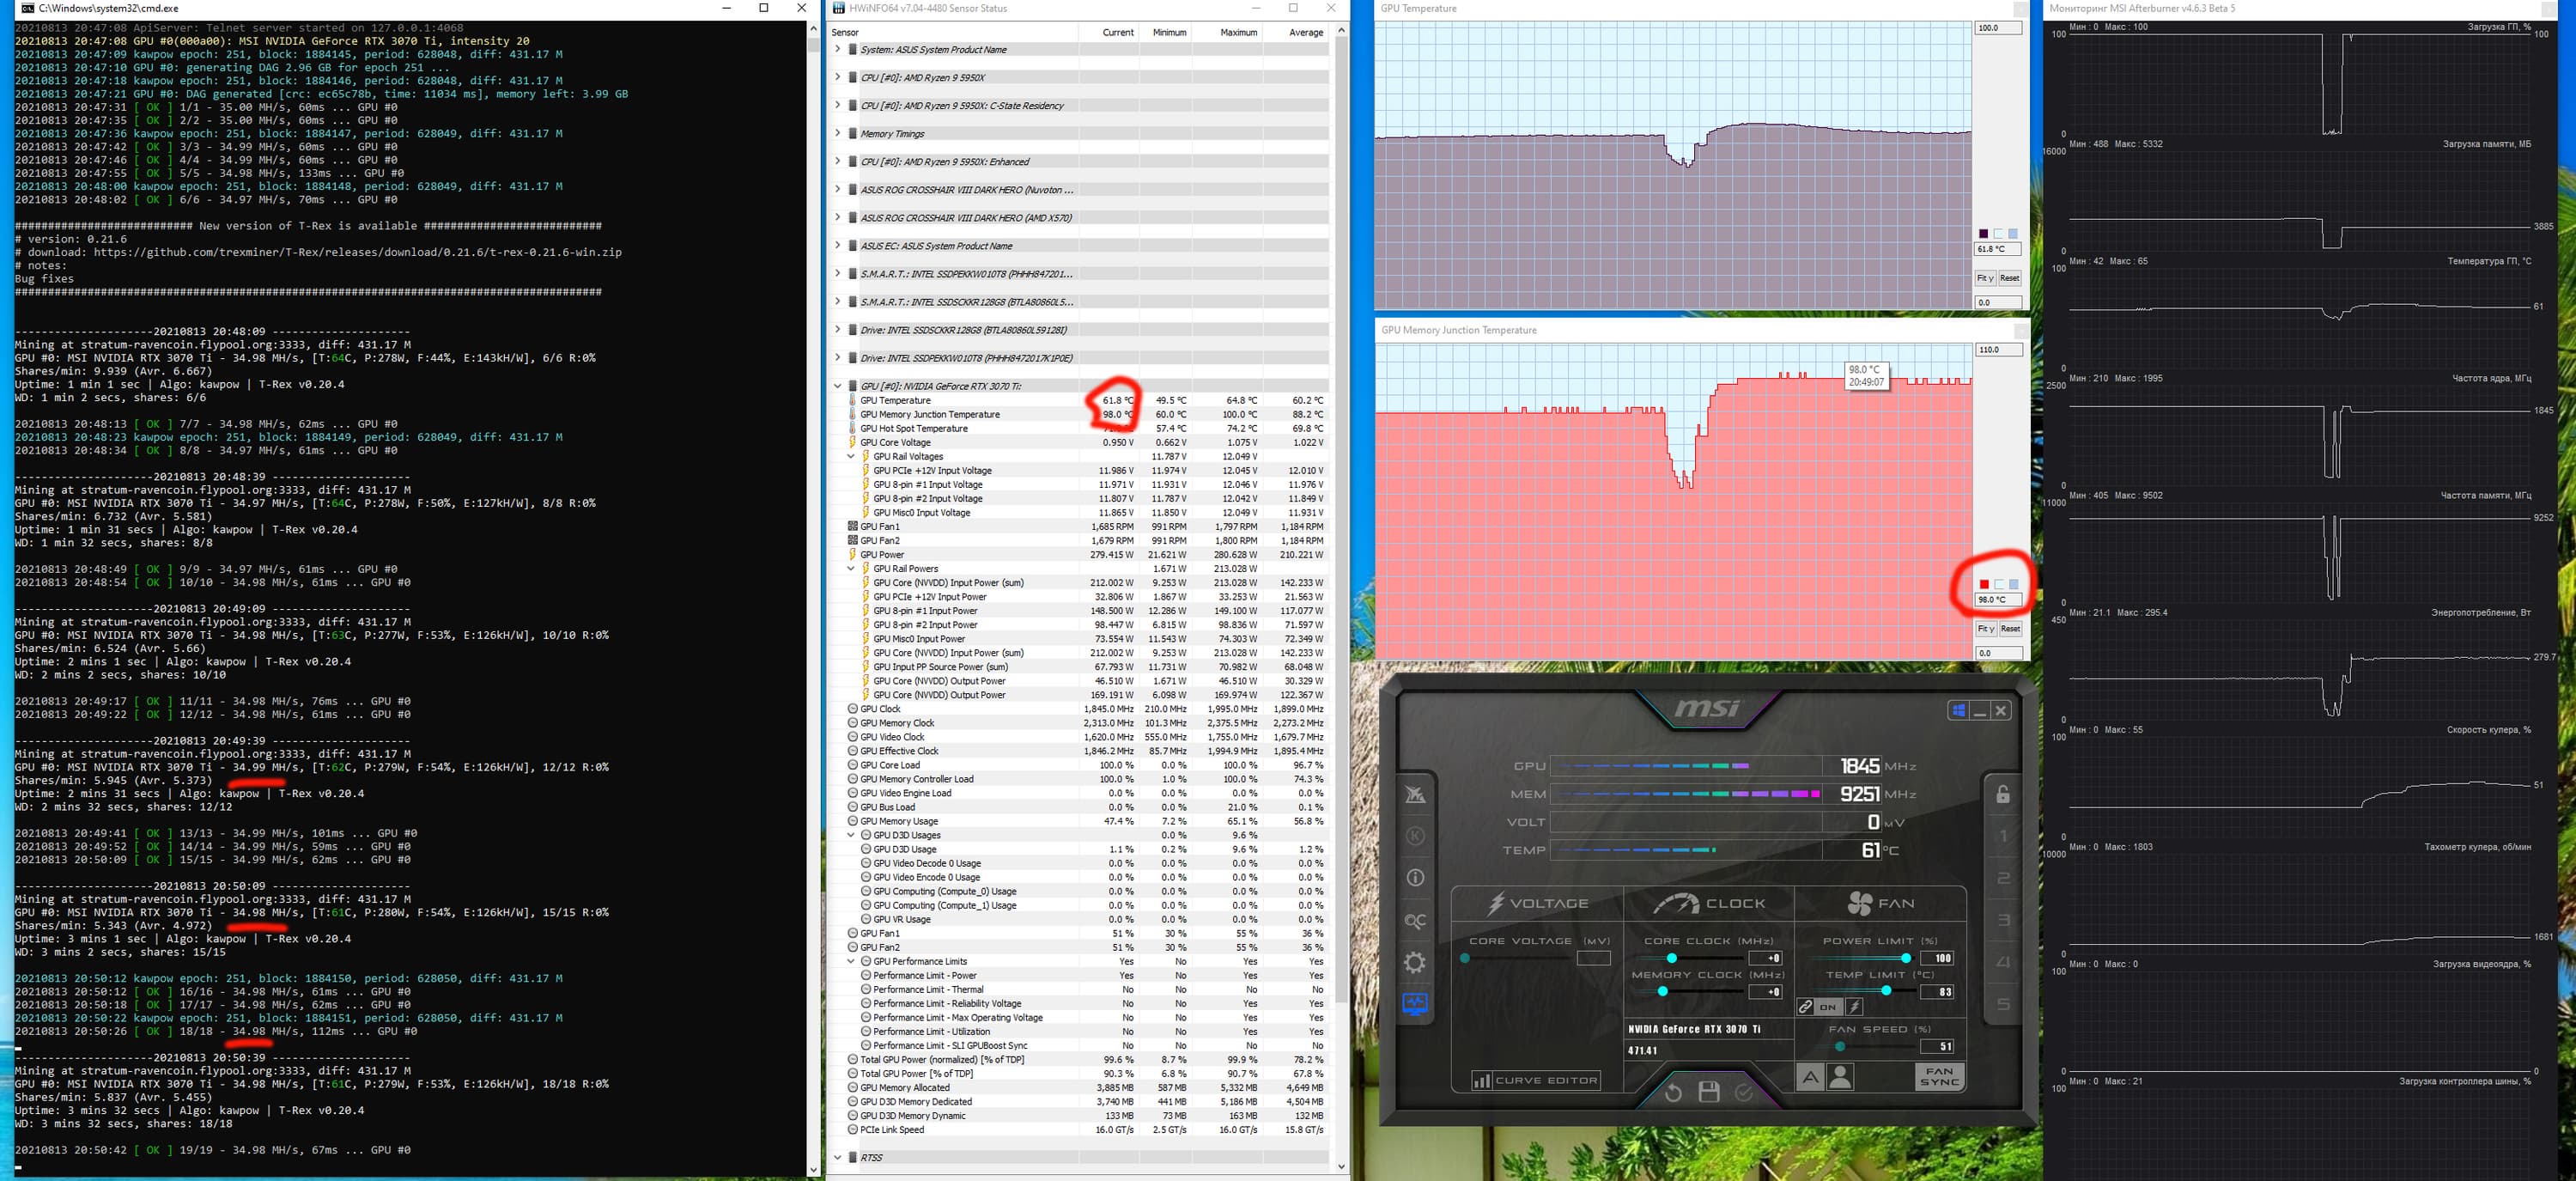
Task: Click the MSI Kombustor icon at sidebar top
Action: [x=1415, y=795]
